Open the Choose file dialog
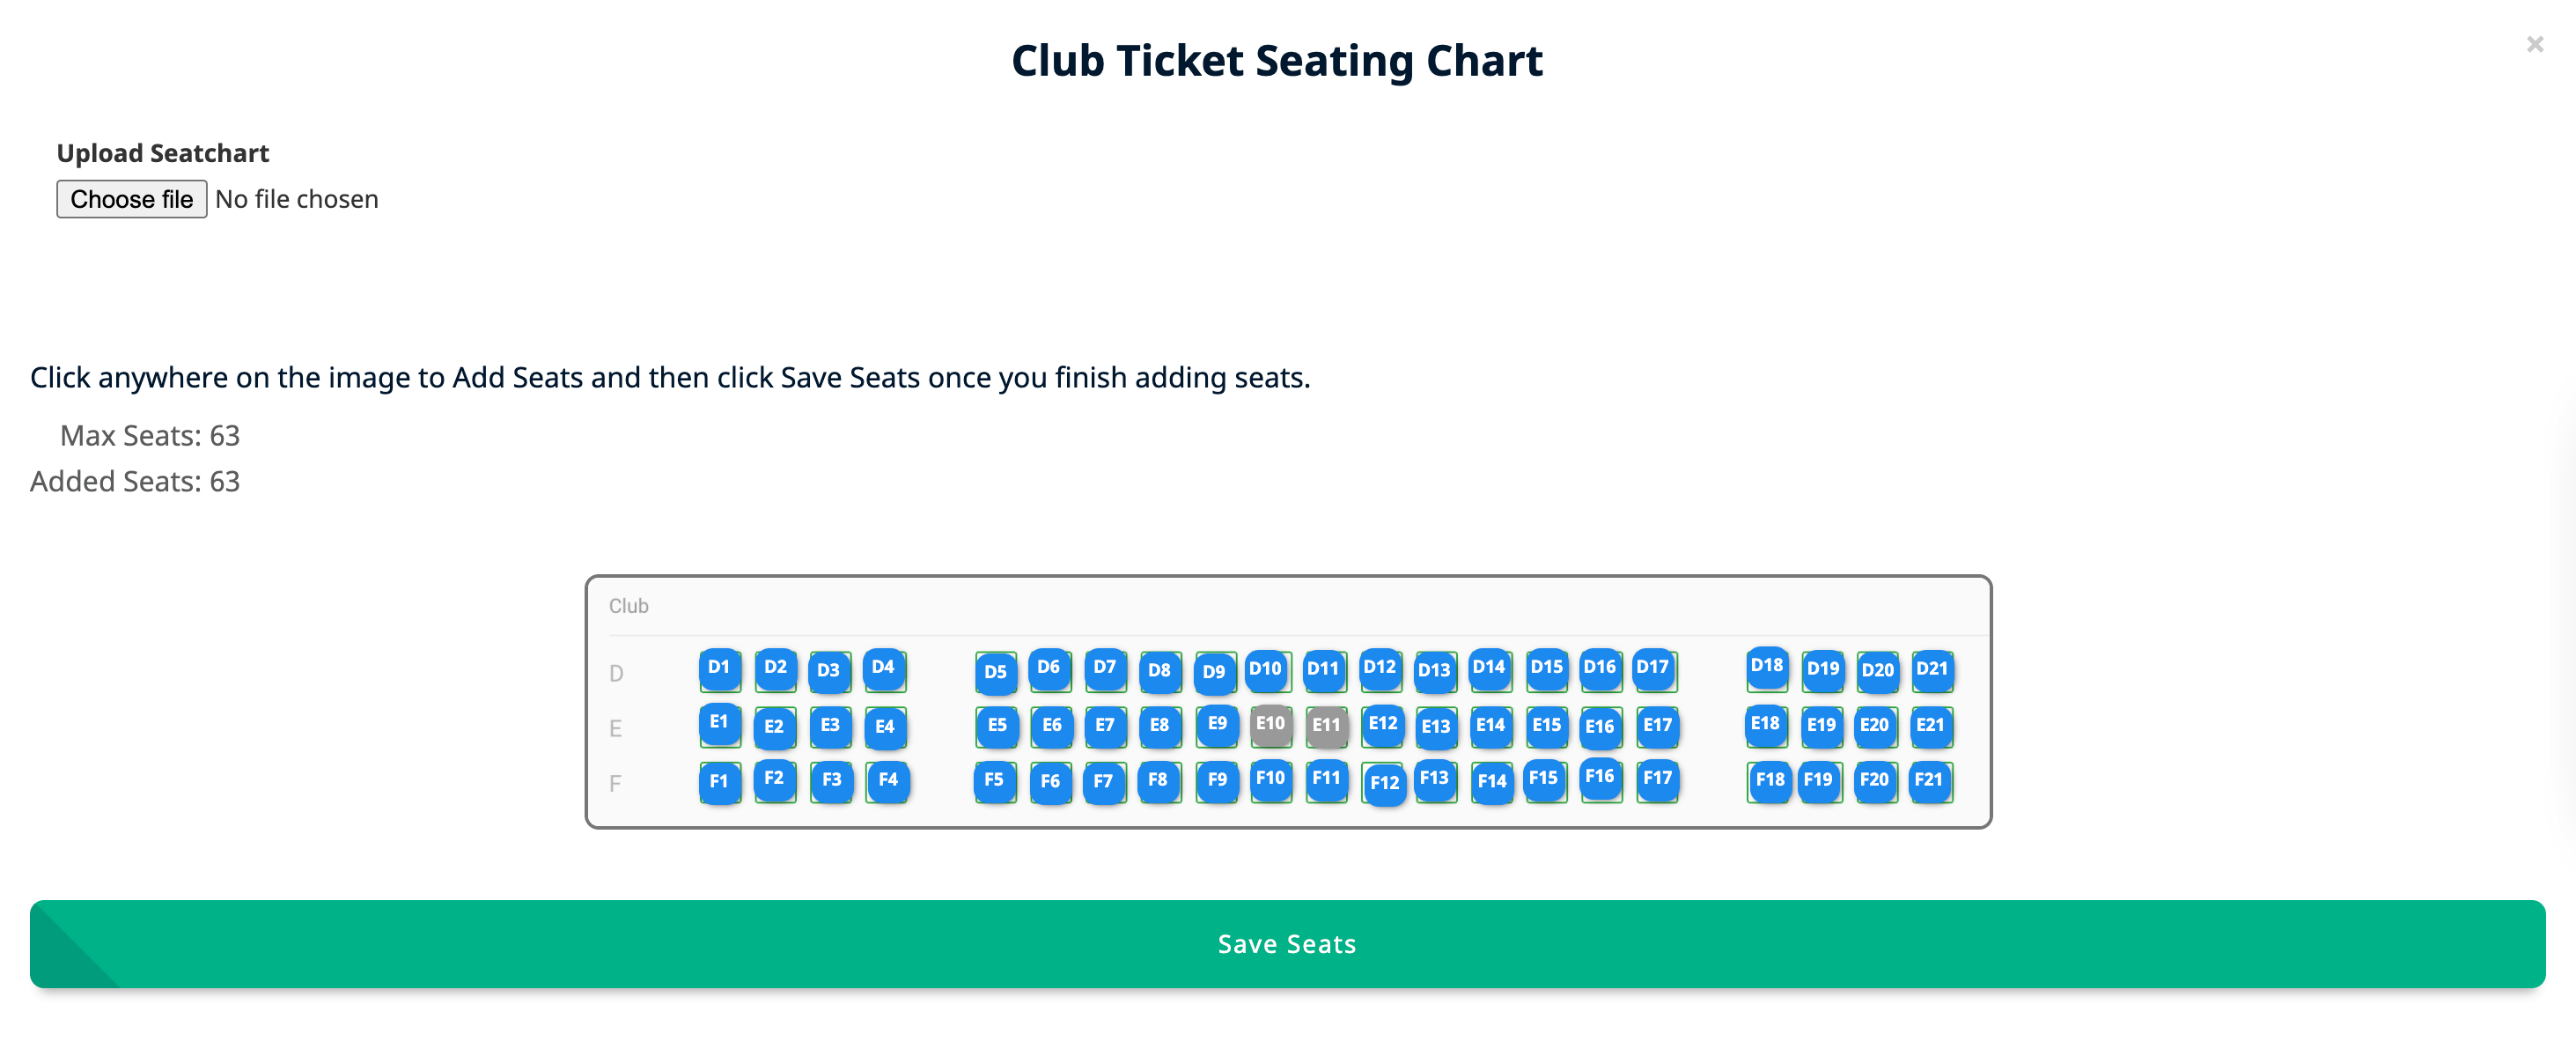2576x1041 pixels. coord(131,199)
